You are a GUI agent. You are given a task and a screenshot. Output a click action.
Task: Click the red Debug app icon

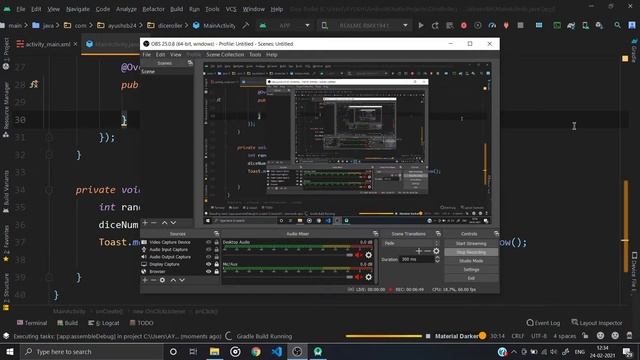[464, 25]
